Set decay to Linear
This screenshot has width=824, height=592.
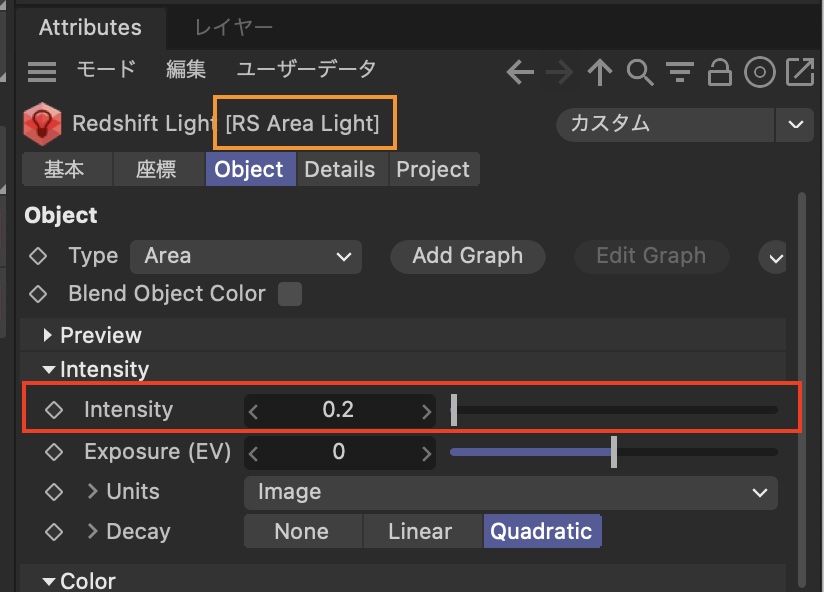[420, 531]
